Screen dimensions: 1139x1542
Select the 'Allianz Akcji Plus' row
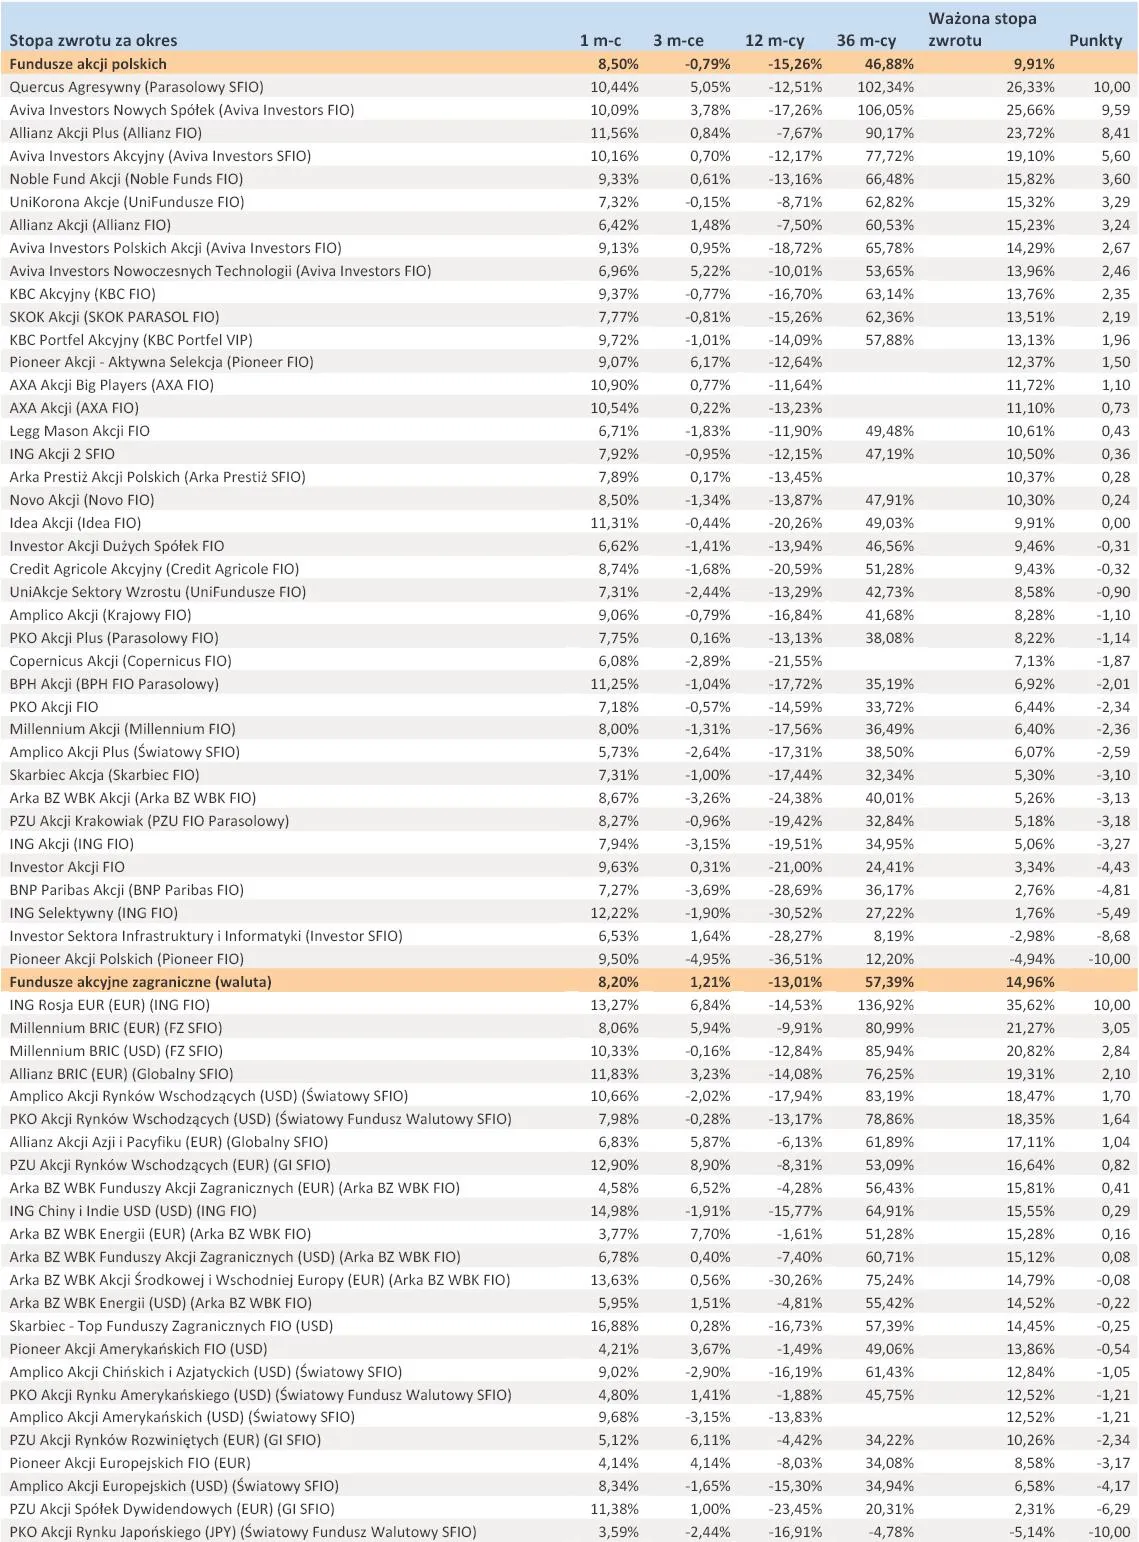tap(113, 133)
